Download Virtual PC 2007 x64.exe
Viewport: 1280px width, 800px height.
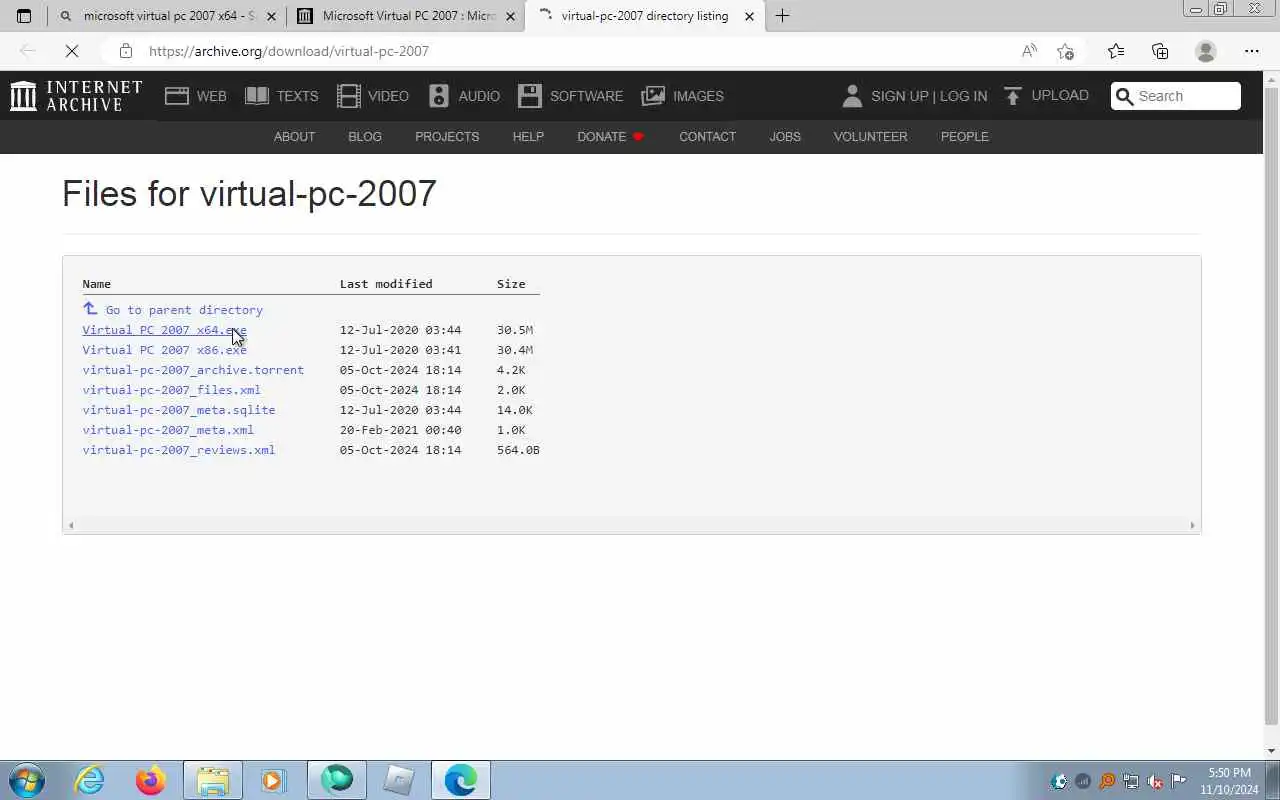pyautogui.click(x=164, y=330)
